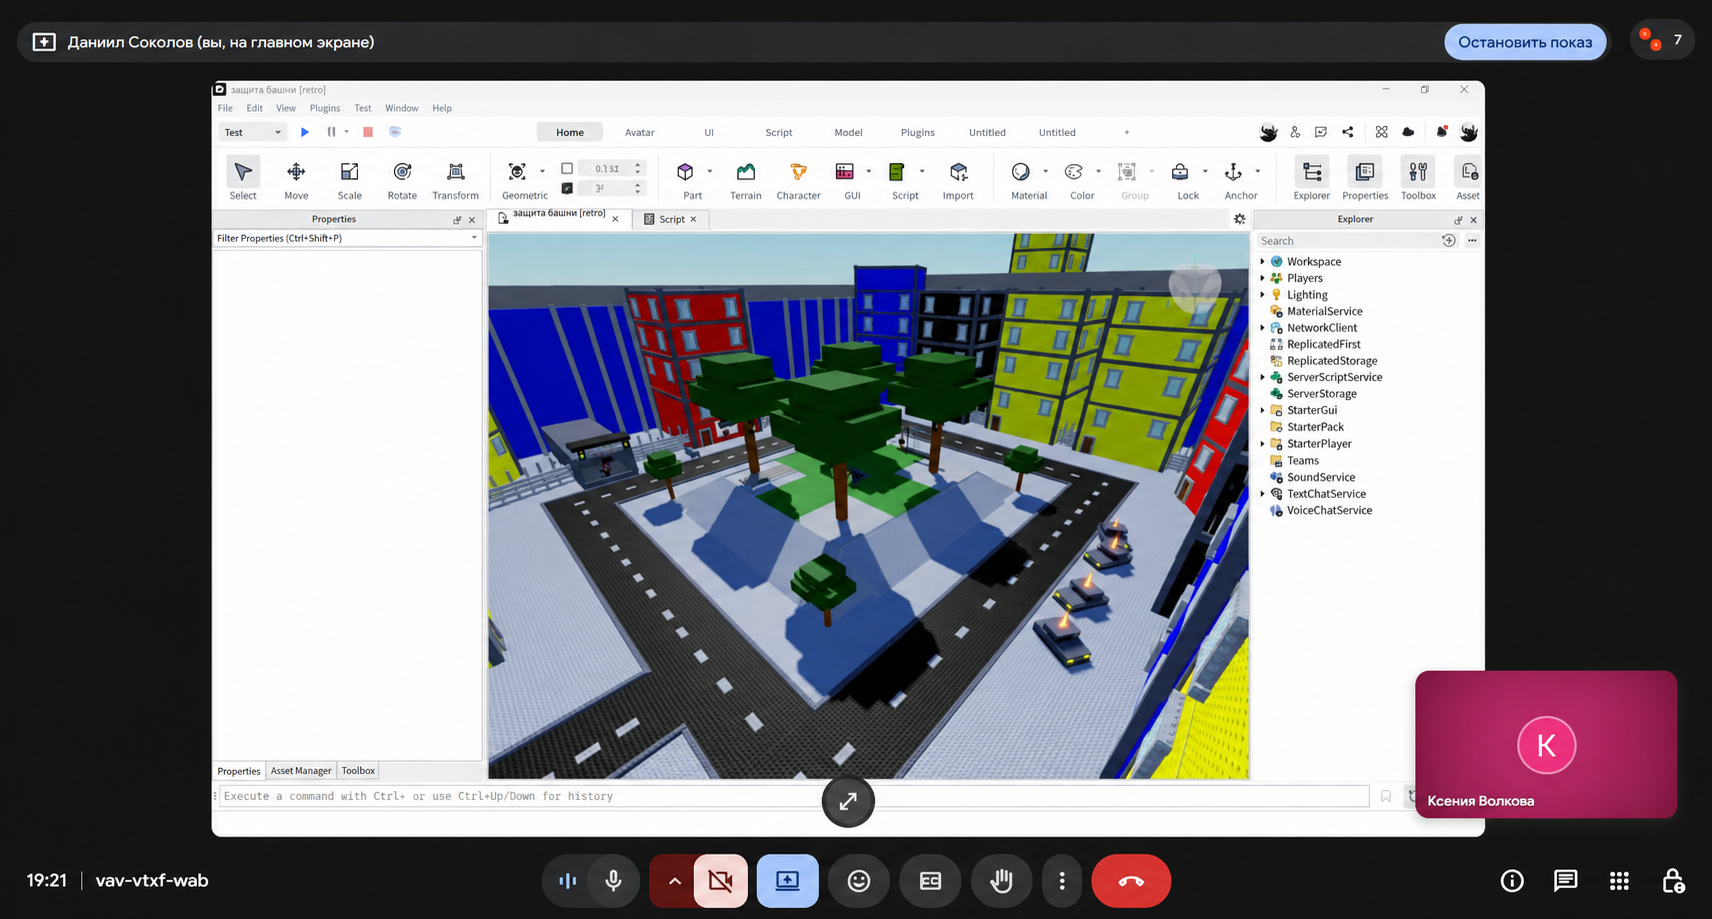The width and height of the screenshot is (1712, 919).
Task: Click the share icon in top bar
Action: click(1348, 132)
